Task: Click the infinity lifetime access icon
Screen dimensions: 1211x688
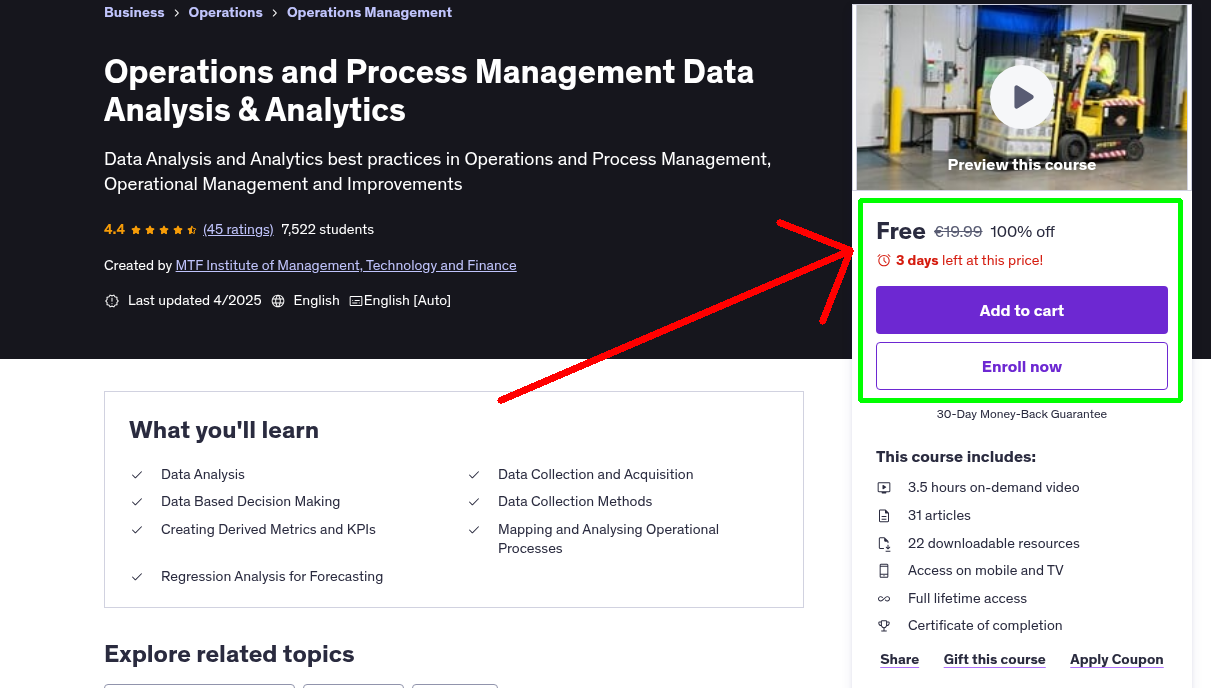Action: 884,599
